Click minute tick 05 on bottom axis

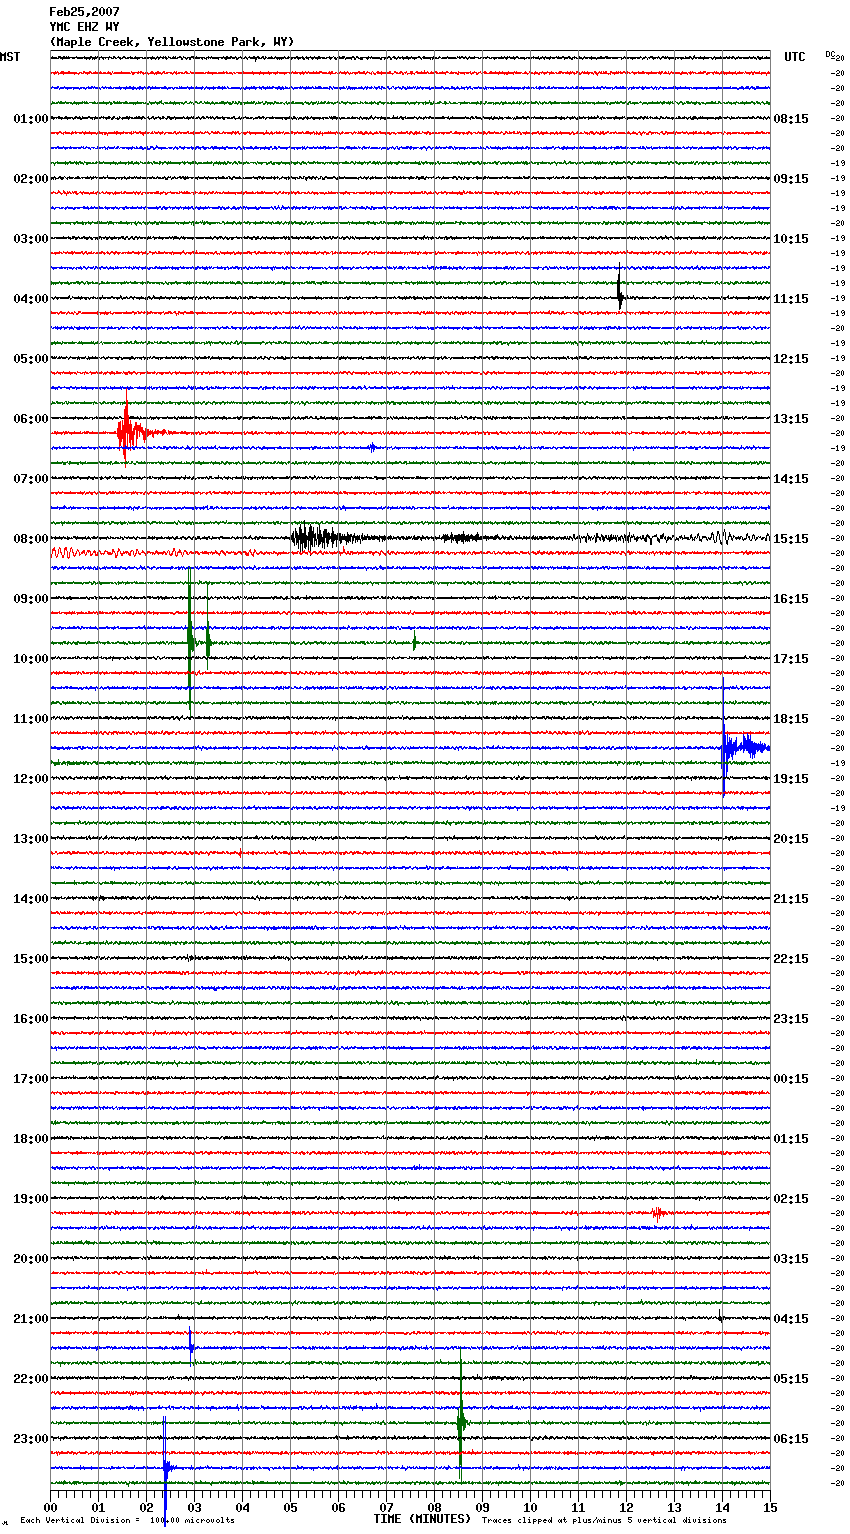290,1507
